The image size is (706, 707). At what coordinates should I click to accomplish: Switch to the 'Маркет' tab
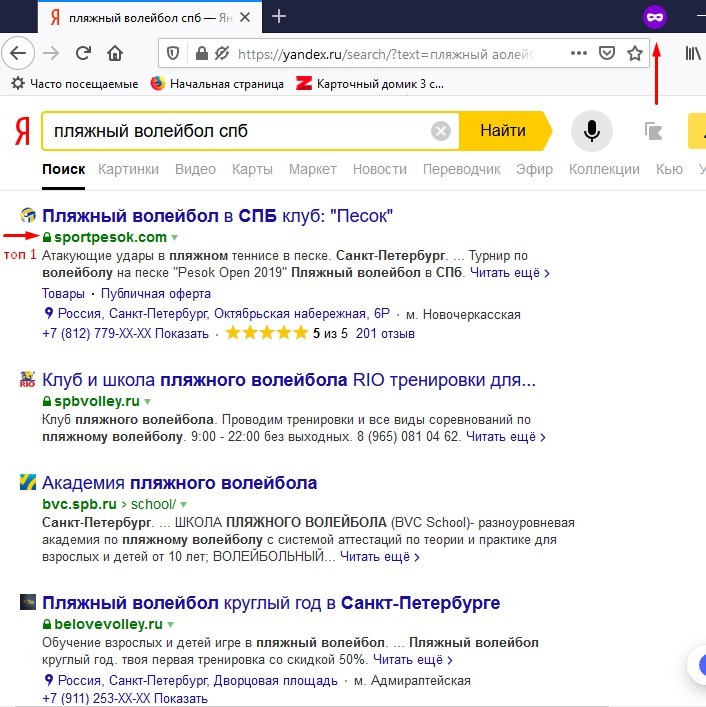(312, 169)
